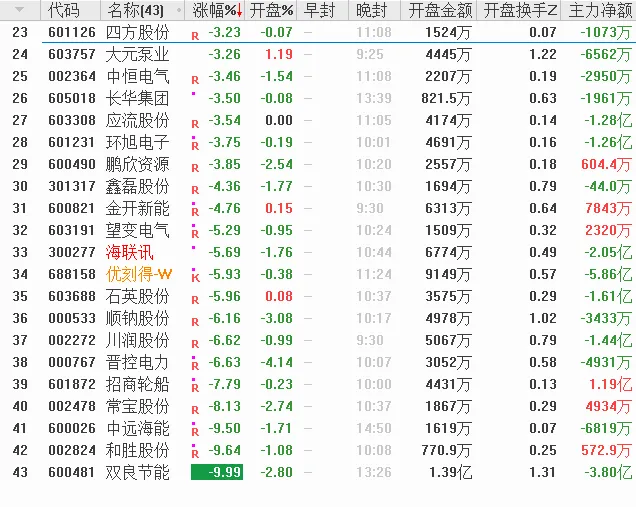Click stock code 600821
The width and height of the screenshot is (636, 507).
pyautogui.click(x=72, y=208)
